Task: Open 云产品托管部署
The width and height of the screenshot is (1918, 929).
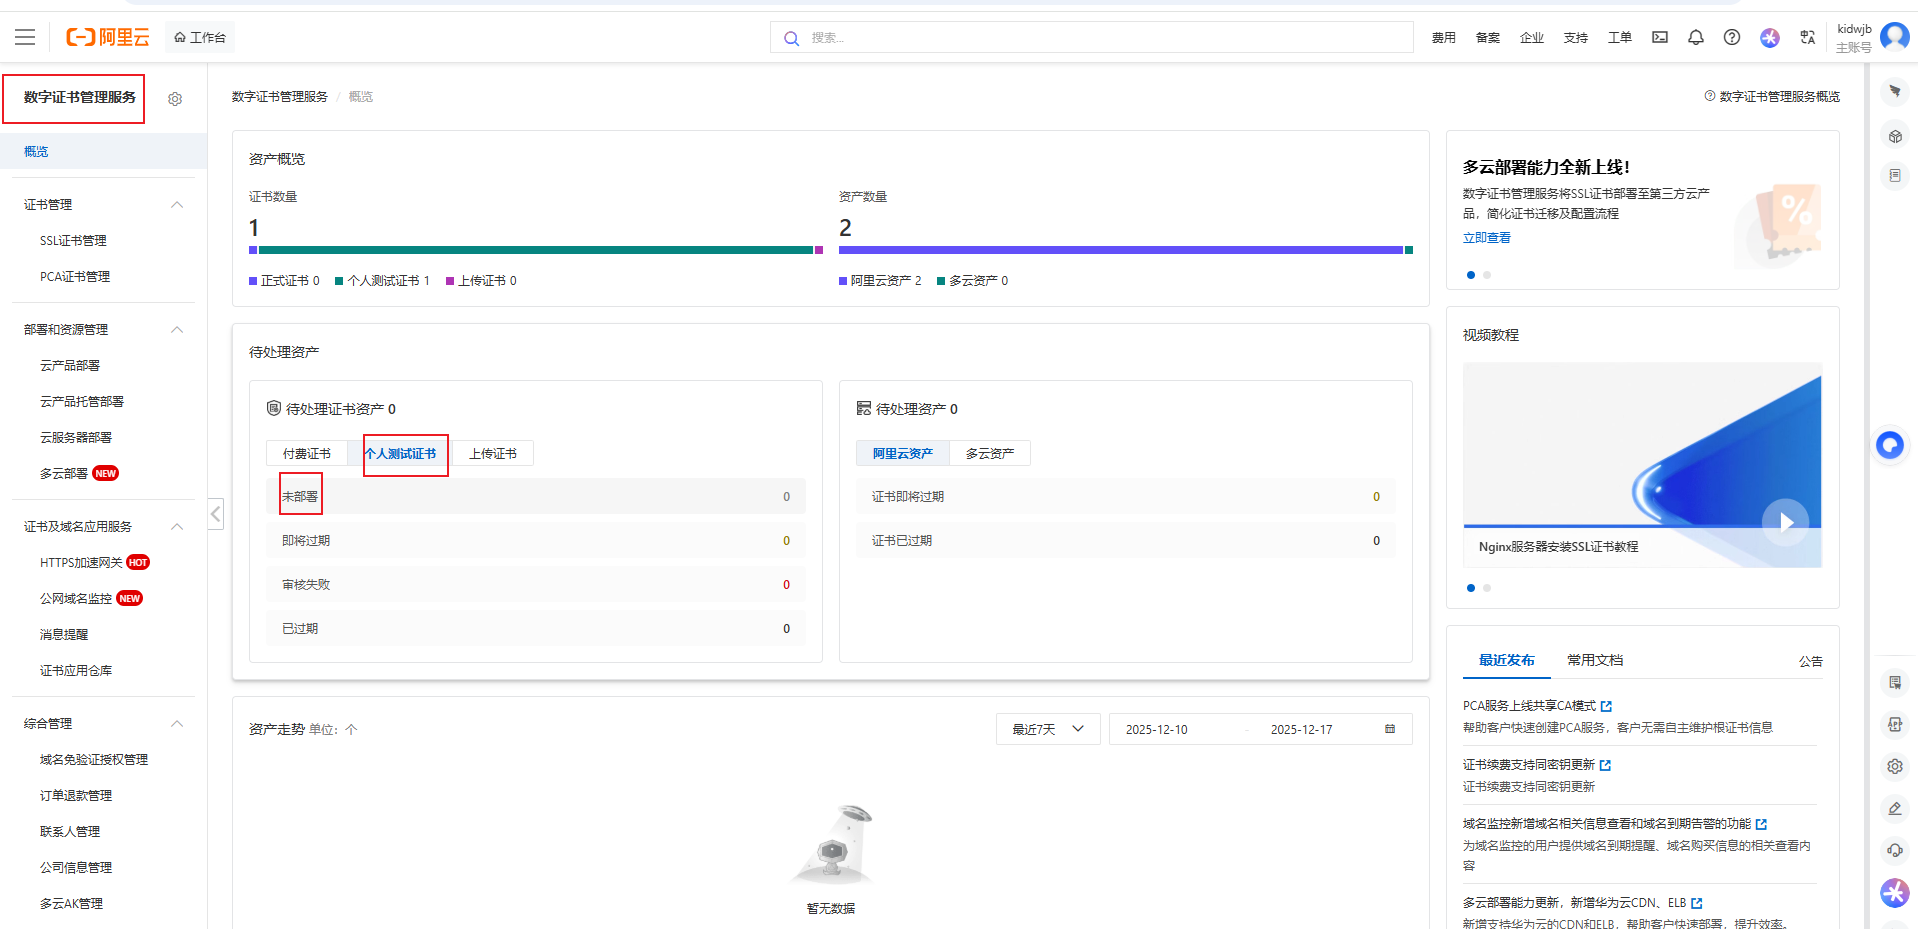Action: point(82,401)
